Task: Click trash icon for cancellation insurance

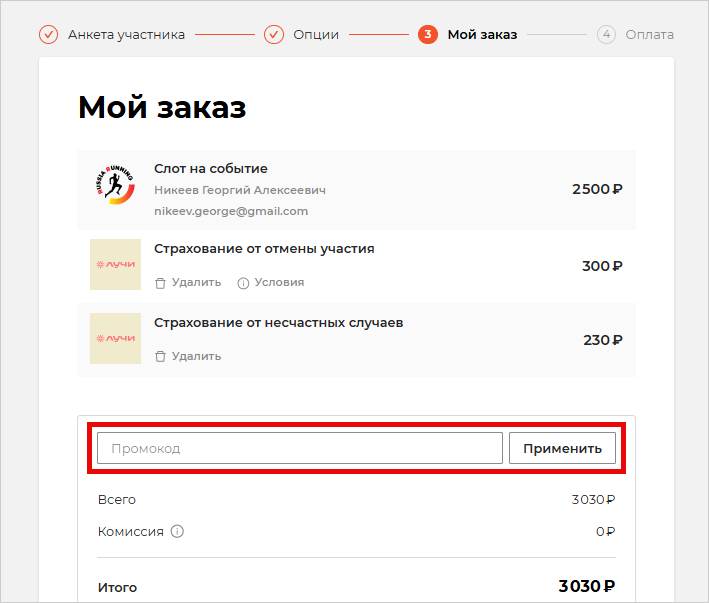Action: coord(160,283)
